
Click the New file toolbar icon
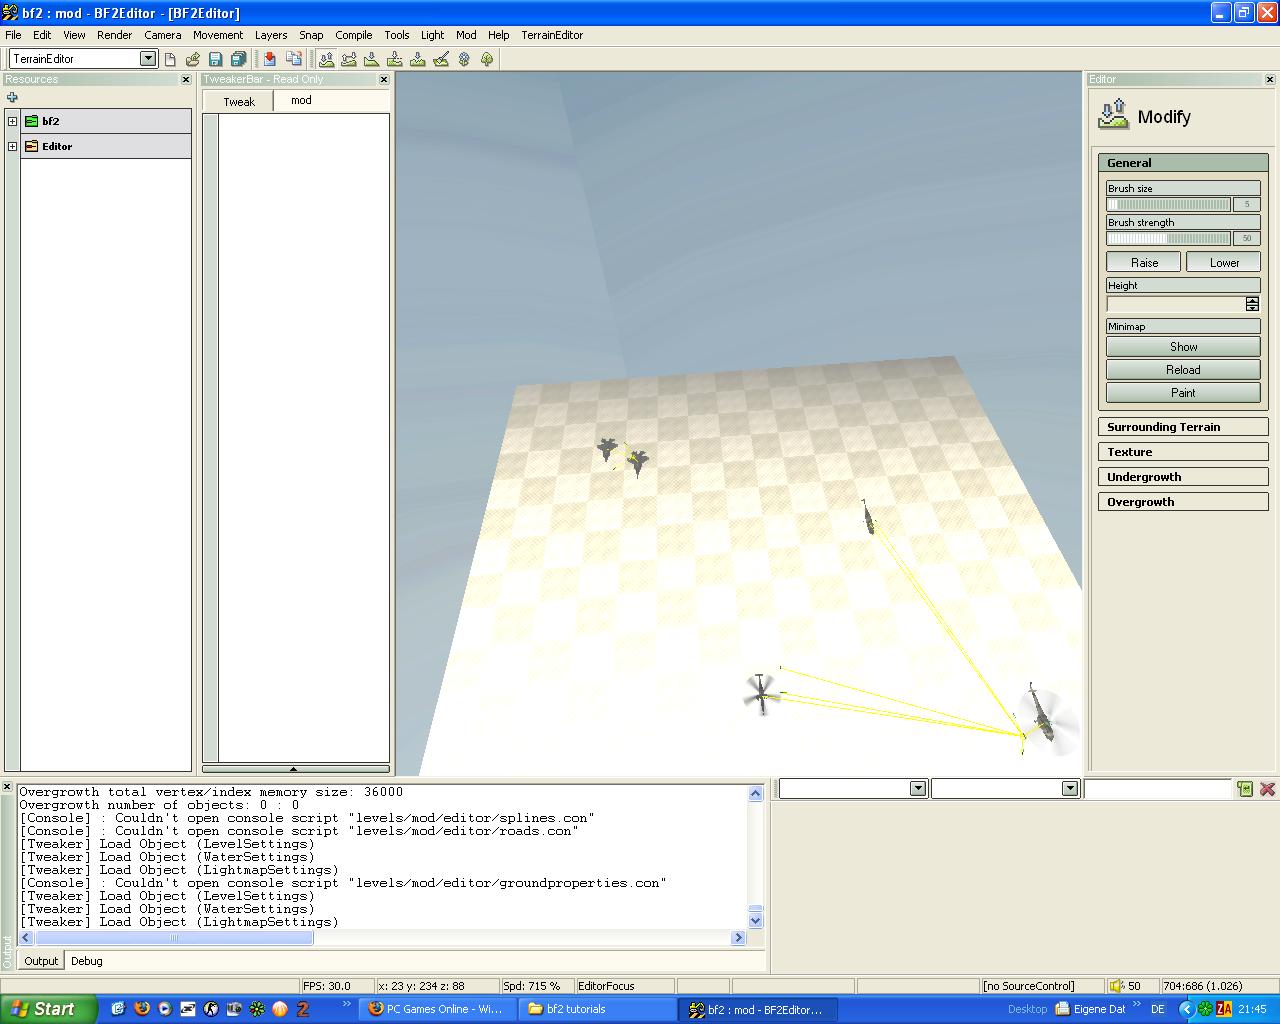point(170,59)
